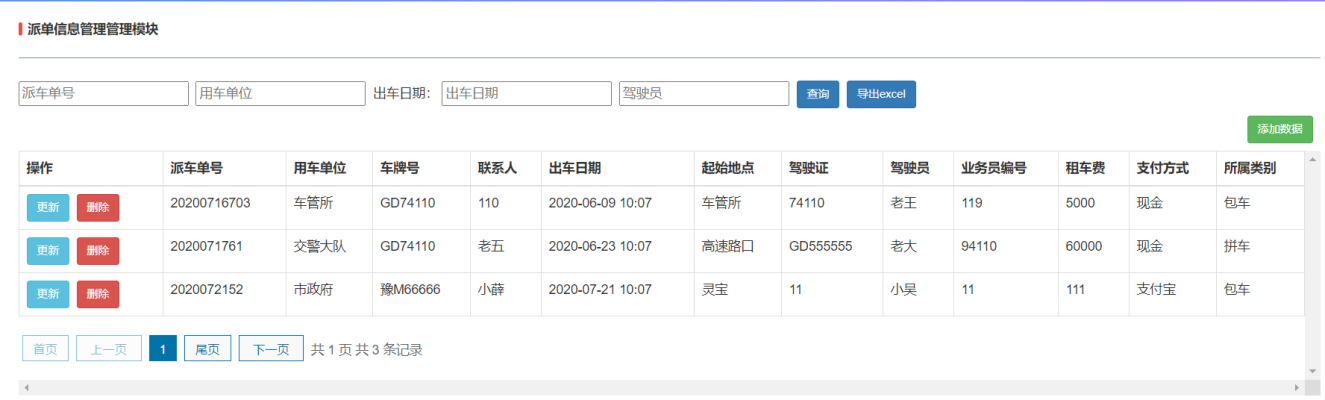Click the 导出excel export button
This screenshot has height=400, width=1325.
(881, 94)
